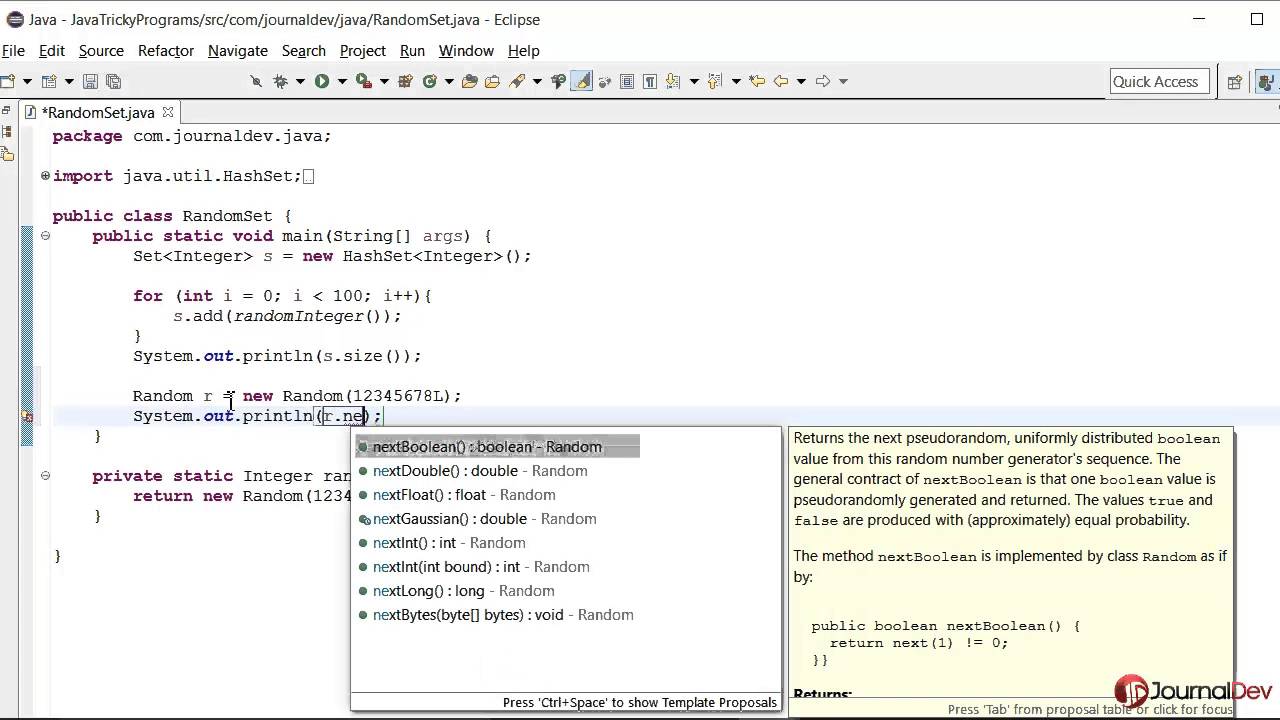Click the Open Task folder icon
Viewport: 1280px width, 720px height.
pyautogui.click(x=493, y=81)
